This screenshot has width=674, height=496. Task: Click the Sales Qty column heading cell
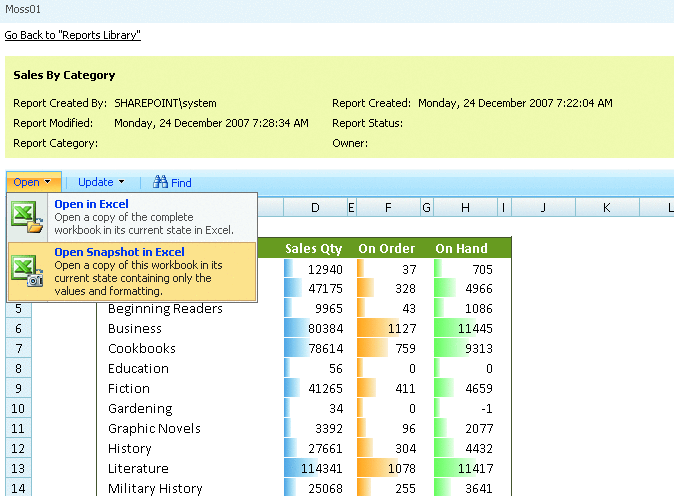(x=313, y=248)
